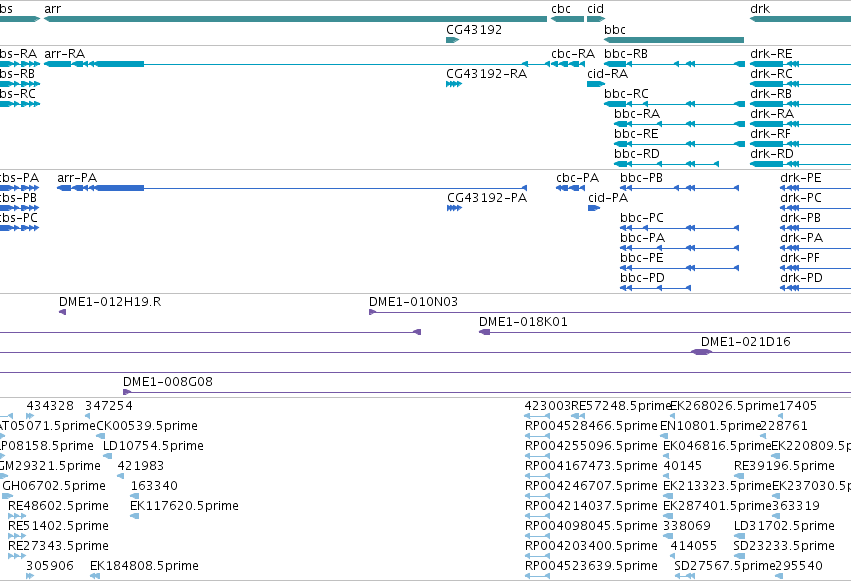
Task: Select transcript drk-RD
Action: 801,164
